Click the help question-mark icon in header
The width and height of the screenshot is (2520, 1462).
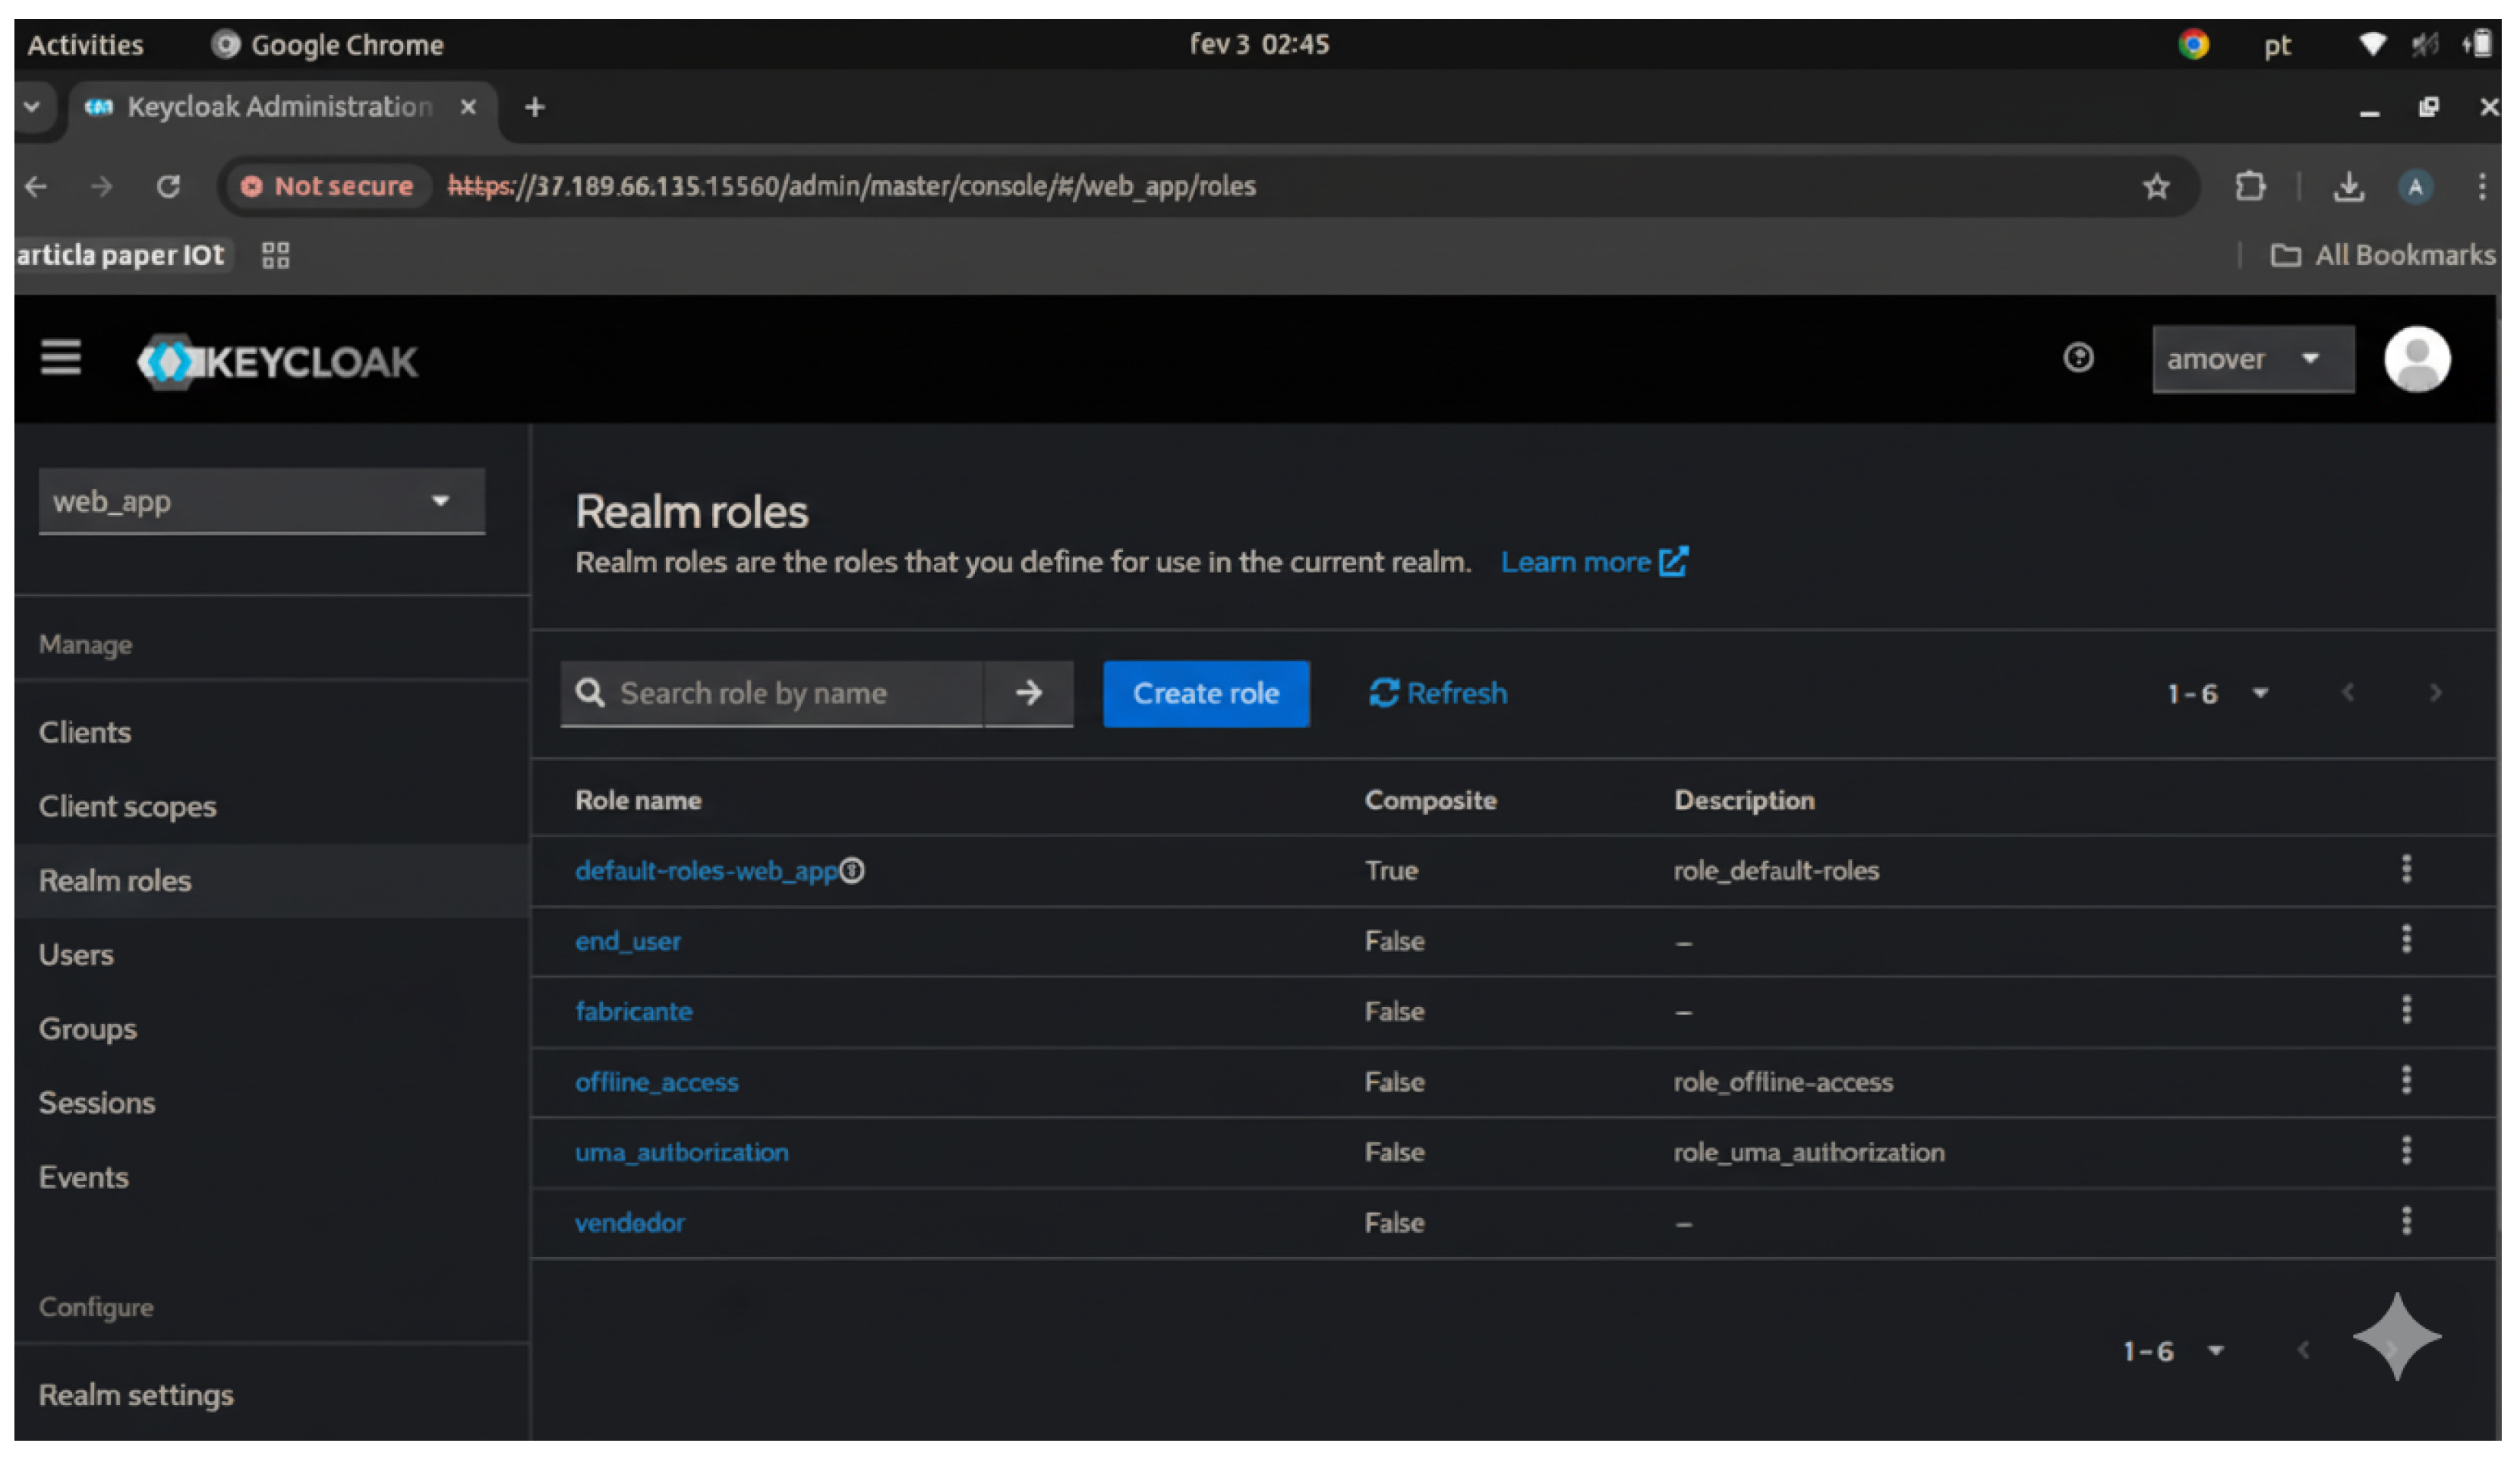tap(2078, 357)
